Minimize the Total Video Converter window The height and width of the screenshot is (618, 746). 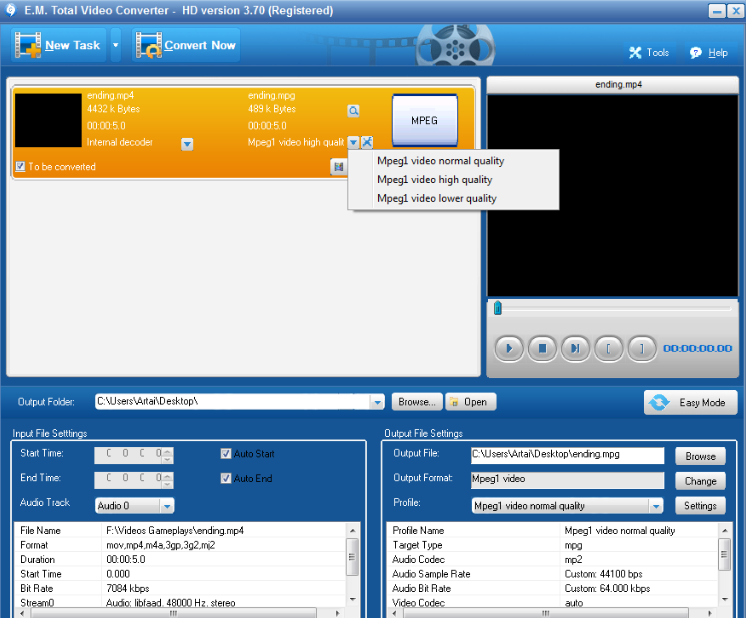tap(717, 10)
